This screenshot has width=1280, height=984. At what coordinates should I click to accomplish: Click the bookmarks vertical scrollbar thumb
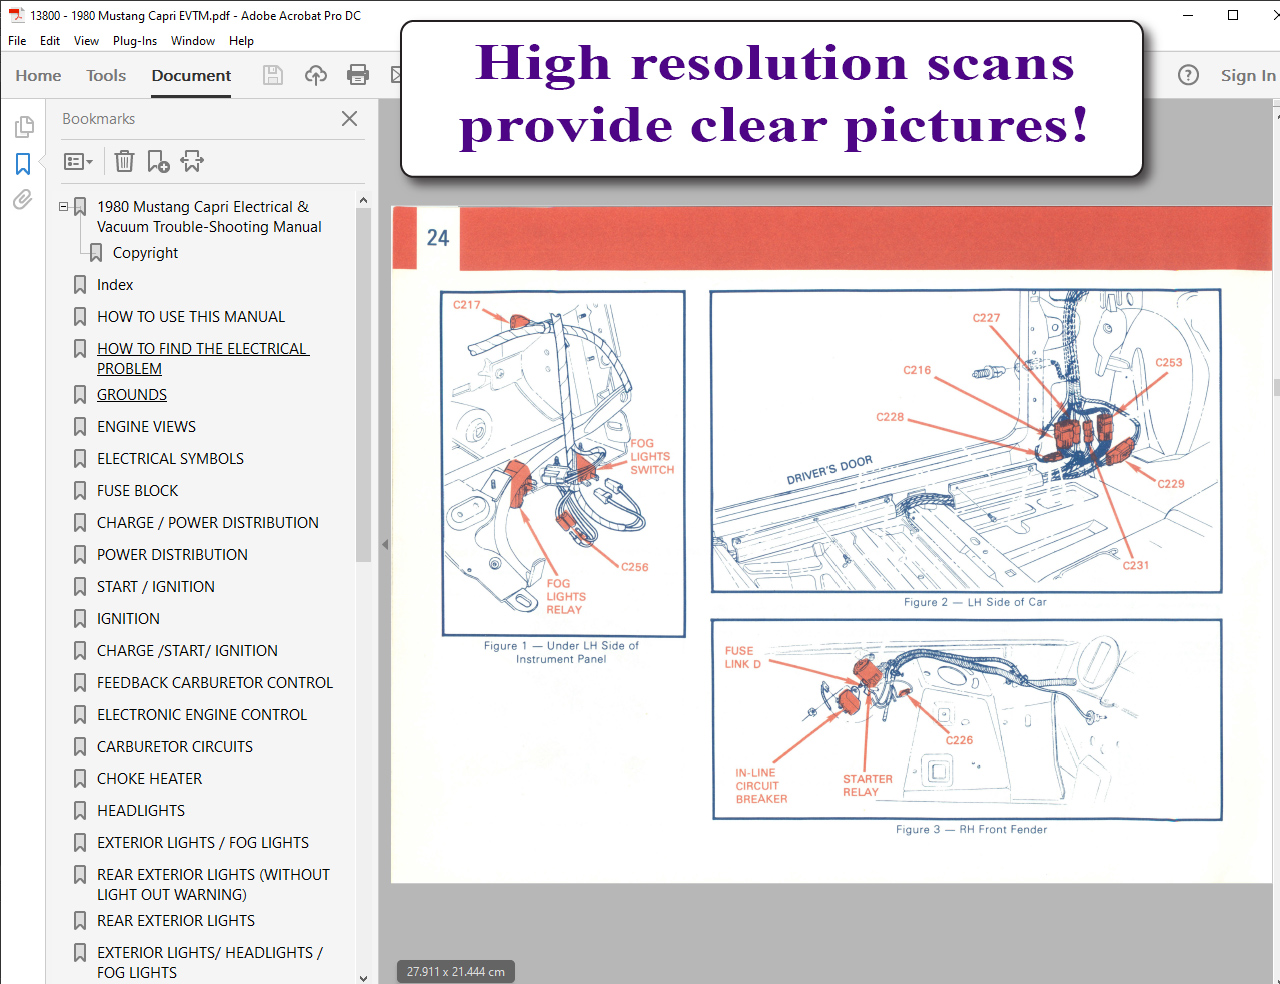[x=363, y=385]
